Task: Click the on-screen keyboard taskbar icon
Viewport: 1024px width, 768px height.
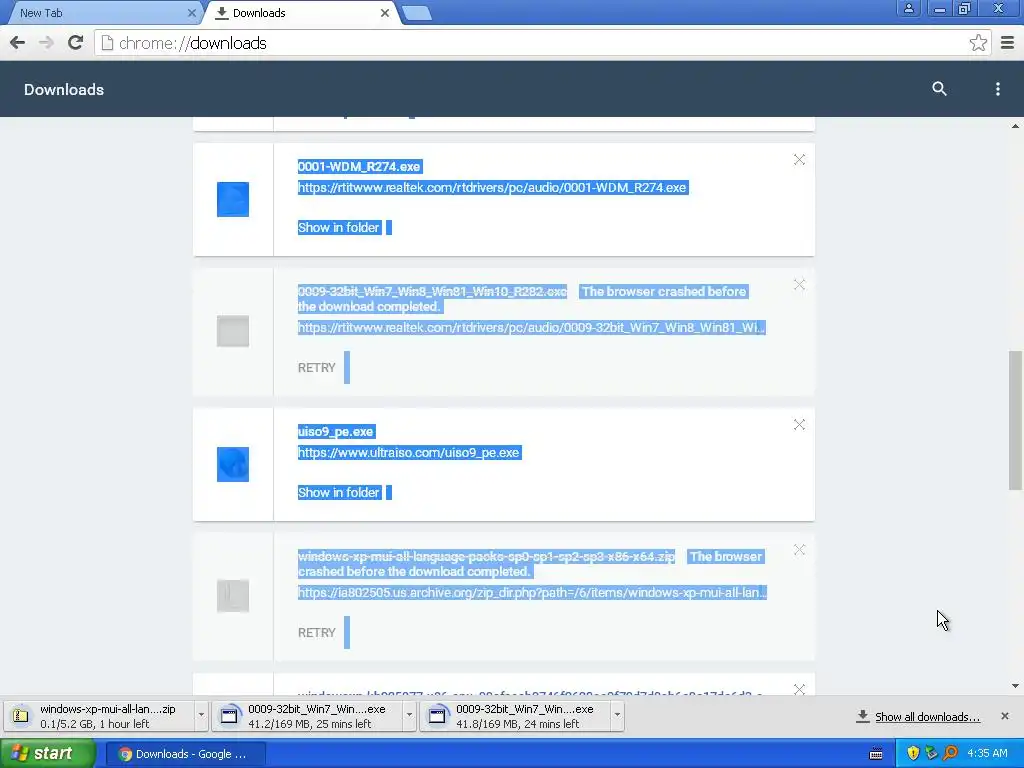Action: [x=876, y=754]
